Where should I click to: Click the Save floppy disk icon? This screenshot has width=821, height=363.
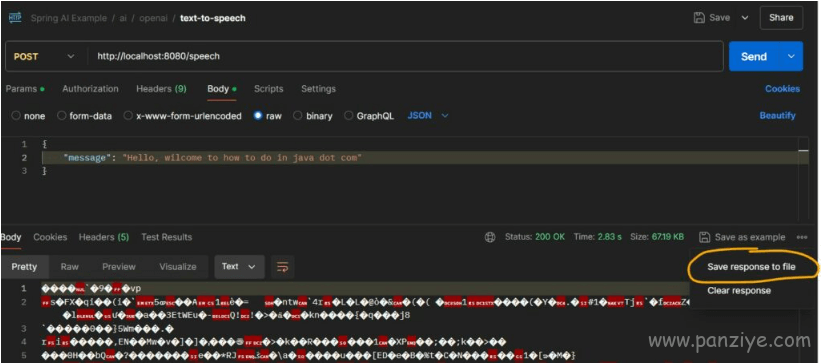698,18
